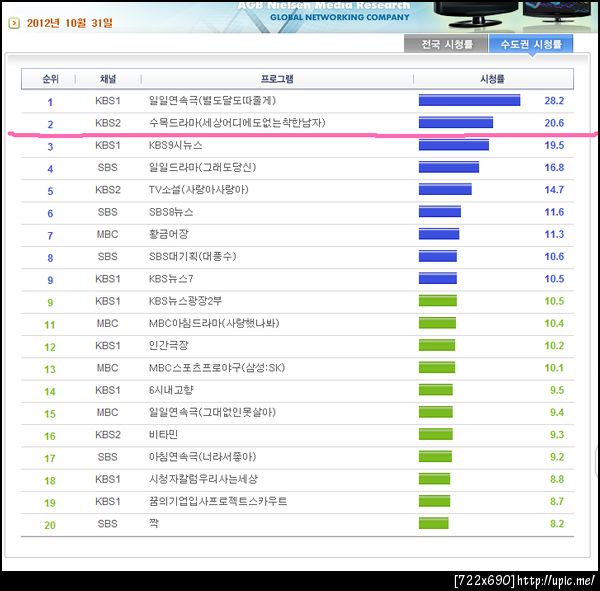This screenshot has height=591, width=600.
Task: Select program MBC아침드라마(사랑했나봐)
Action: (214, 323)
